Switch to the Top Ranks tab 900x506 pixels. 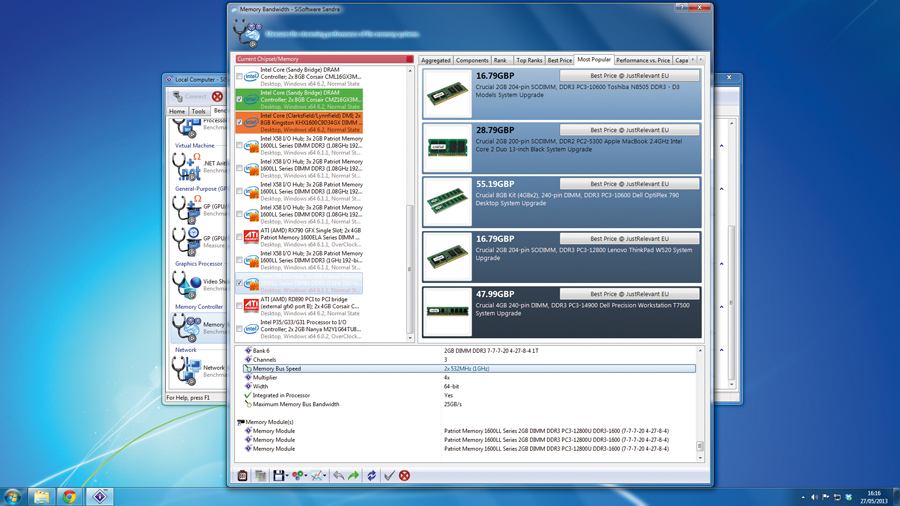(529, 60)
